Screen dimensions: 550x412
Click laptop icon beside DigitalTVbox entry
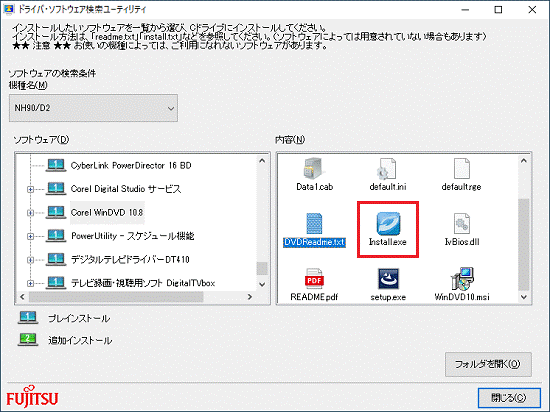coord(56,283)
